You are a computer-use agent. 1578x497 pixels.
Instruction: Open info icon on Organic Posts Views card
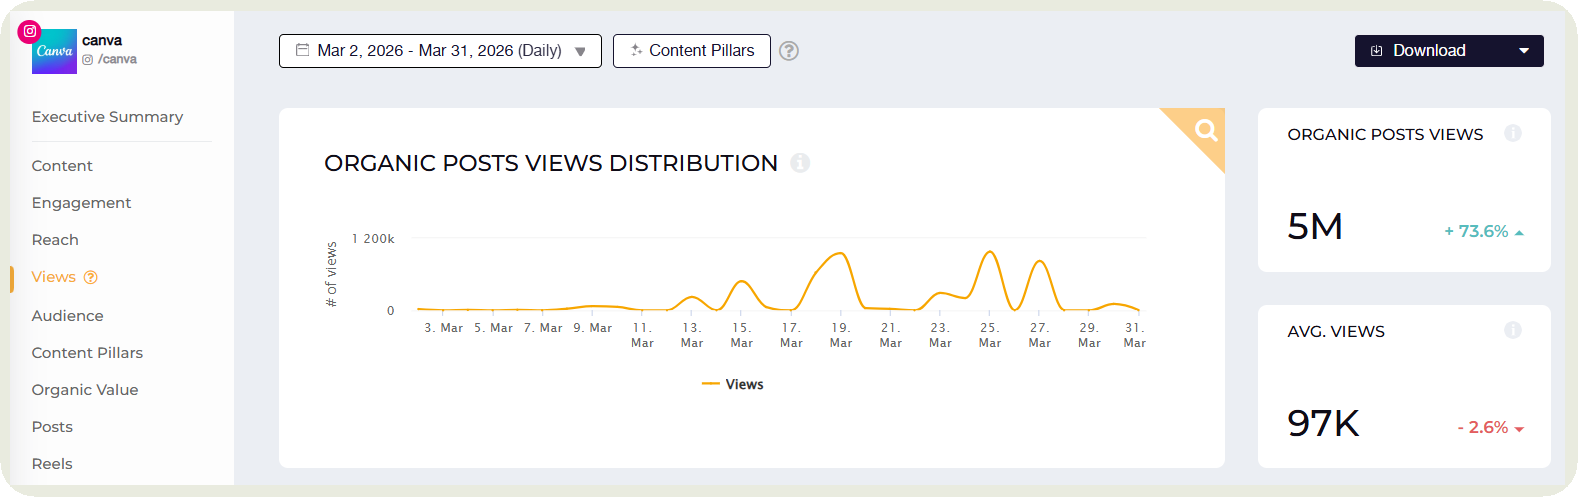(x=1513, y=133)
